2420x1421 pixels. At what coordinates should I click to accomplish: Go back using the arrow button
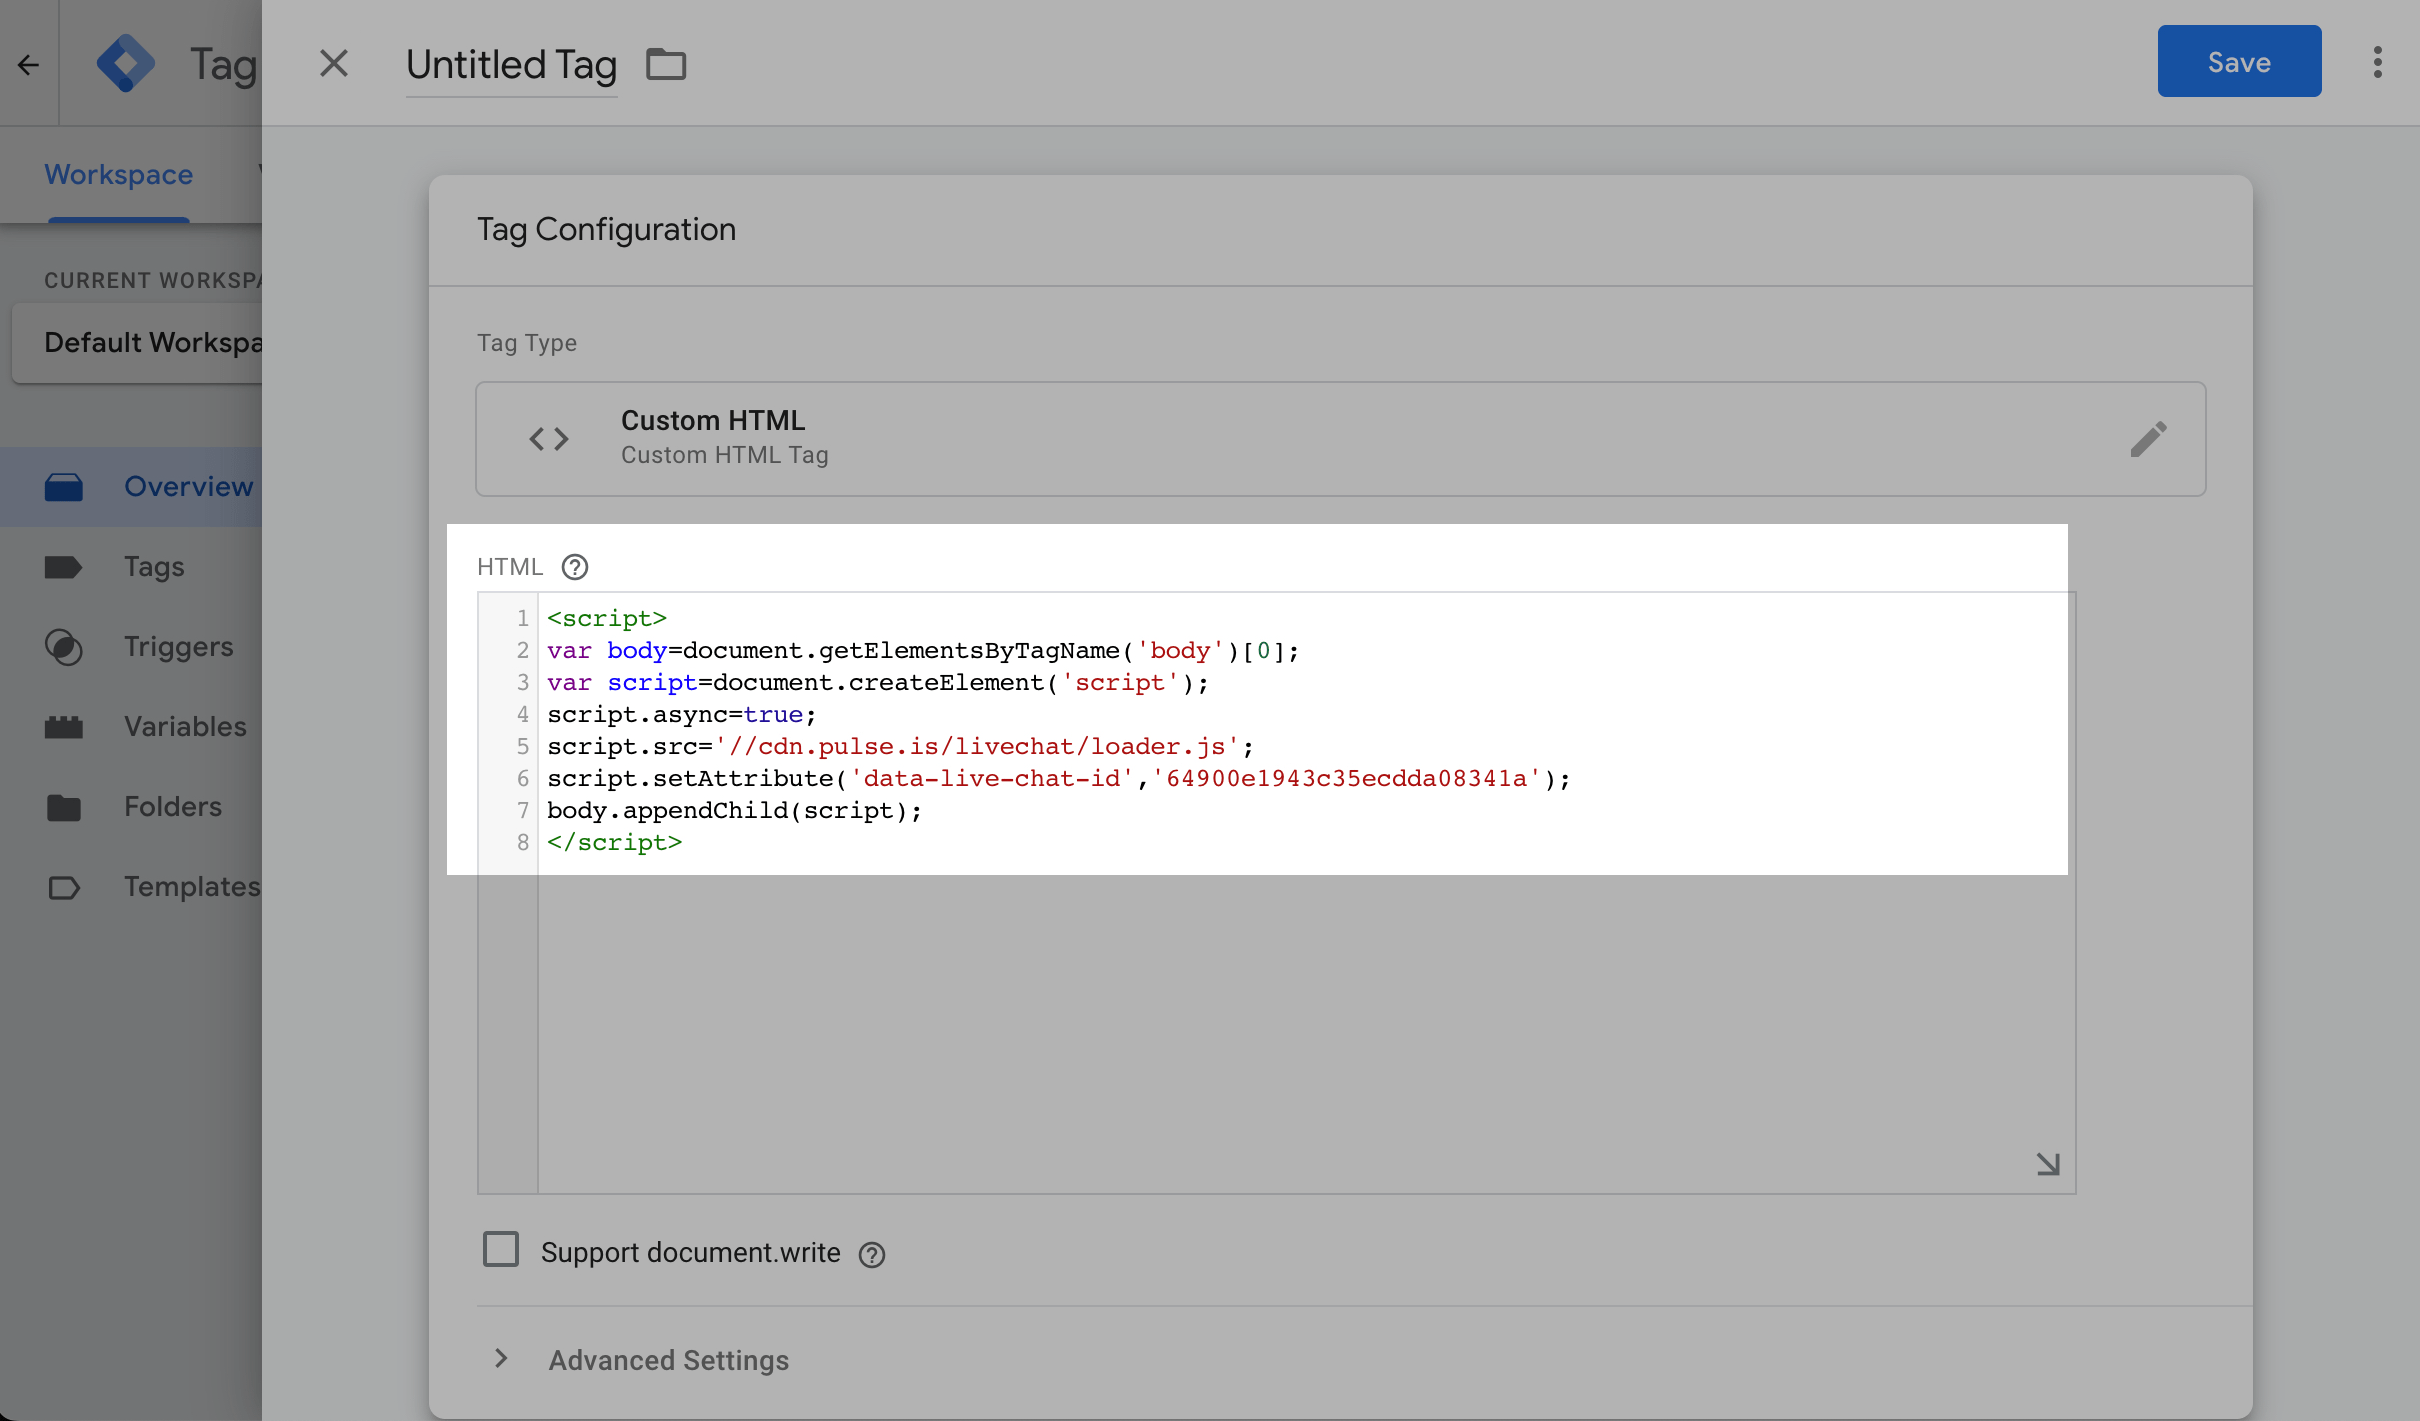click(27, 63)
